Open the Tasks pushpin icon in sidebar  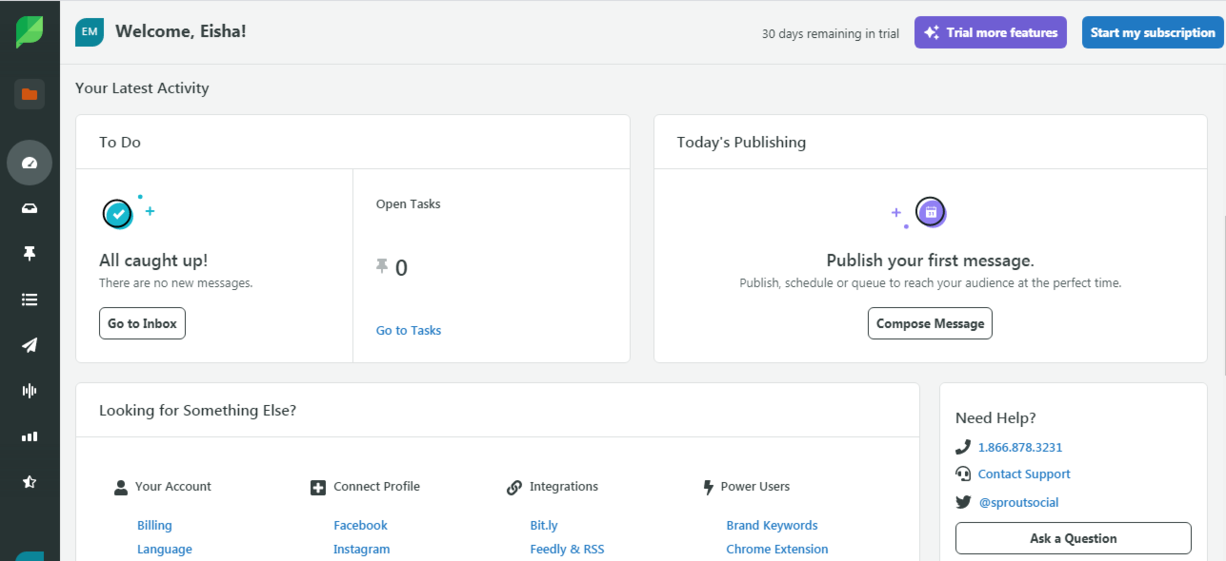click(29, 254)
